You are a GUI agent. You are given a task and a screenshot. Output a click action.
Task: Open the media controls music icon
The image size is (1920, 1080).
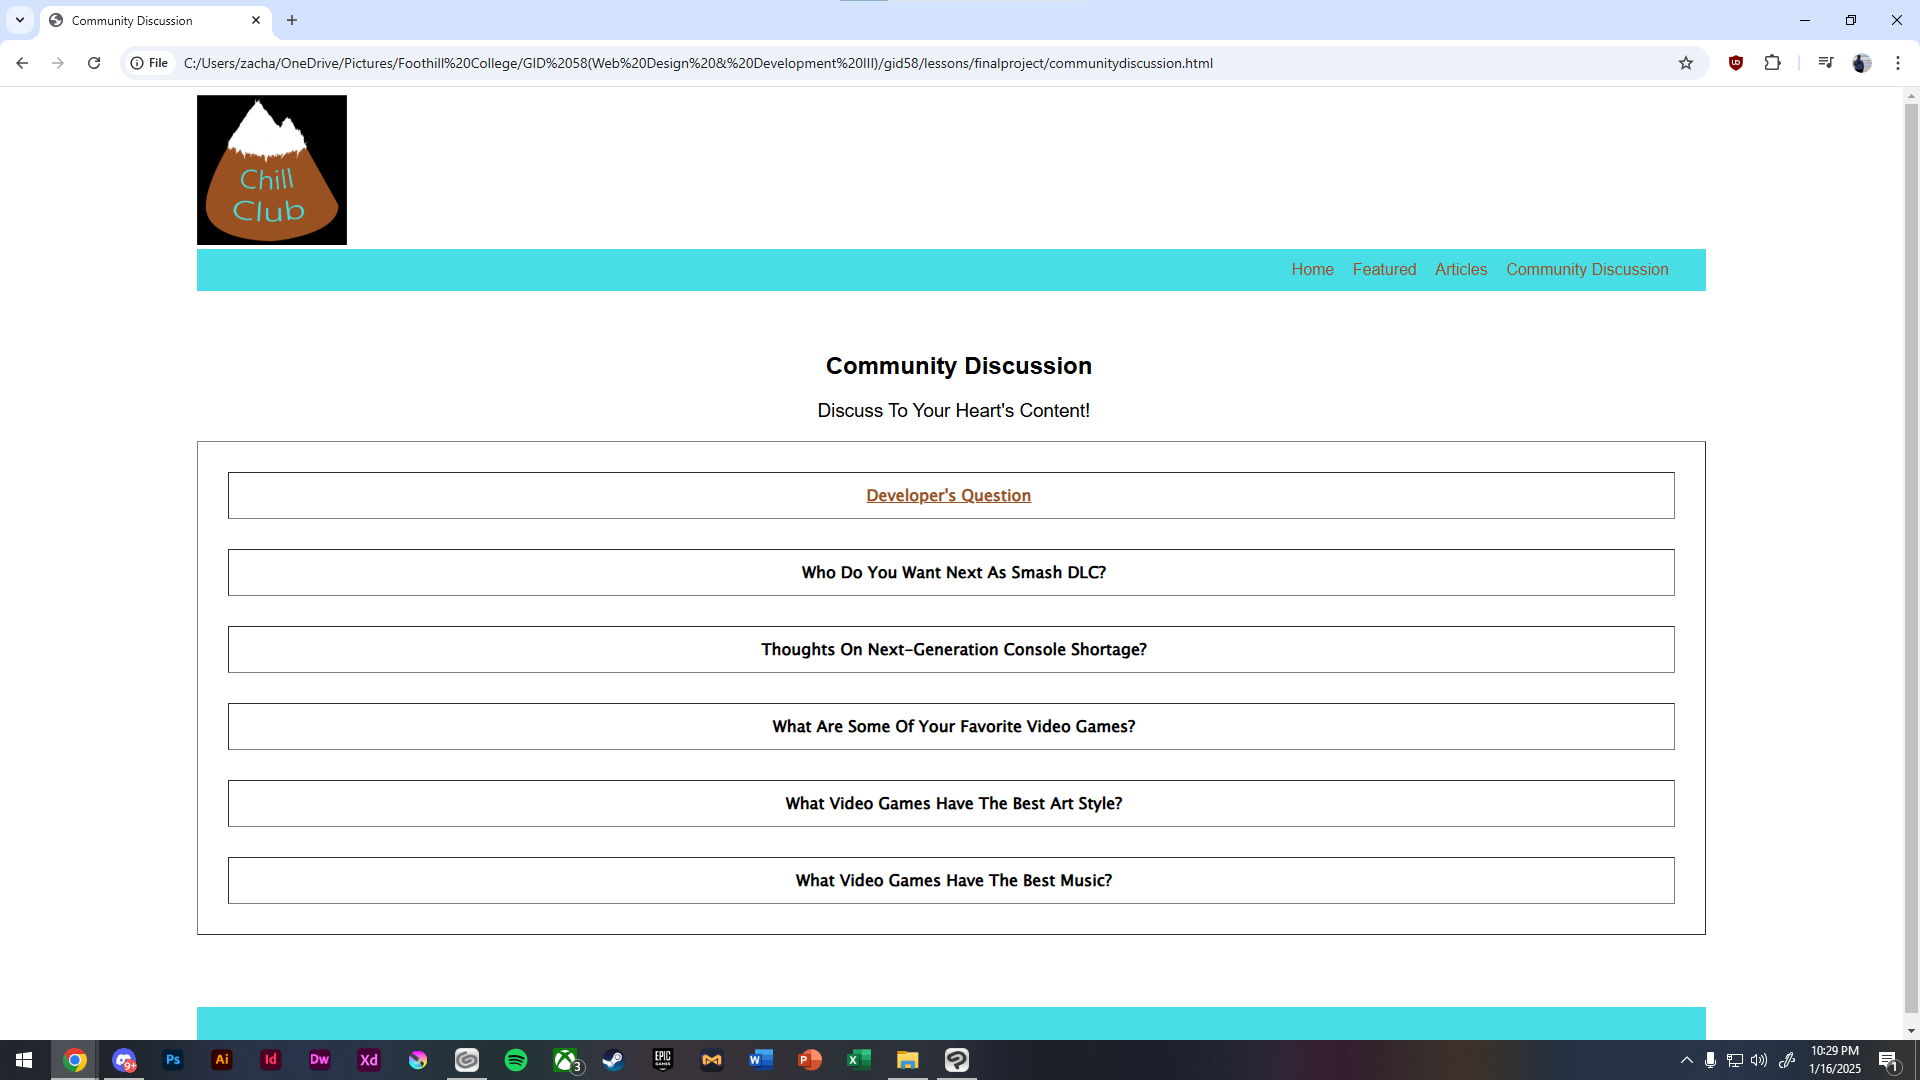pyautogui.click(x=1826, y=63)
